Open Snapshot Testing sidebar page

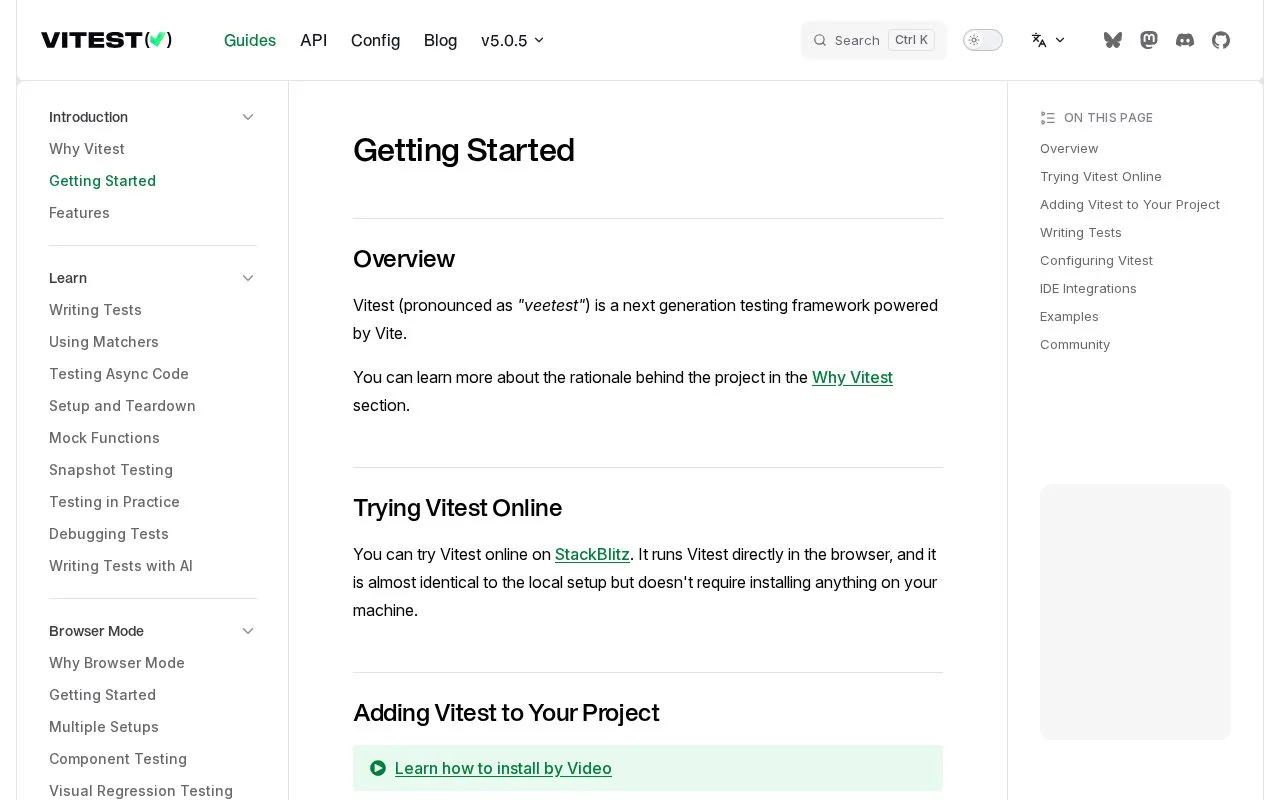(x=111, y=470)
